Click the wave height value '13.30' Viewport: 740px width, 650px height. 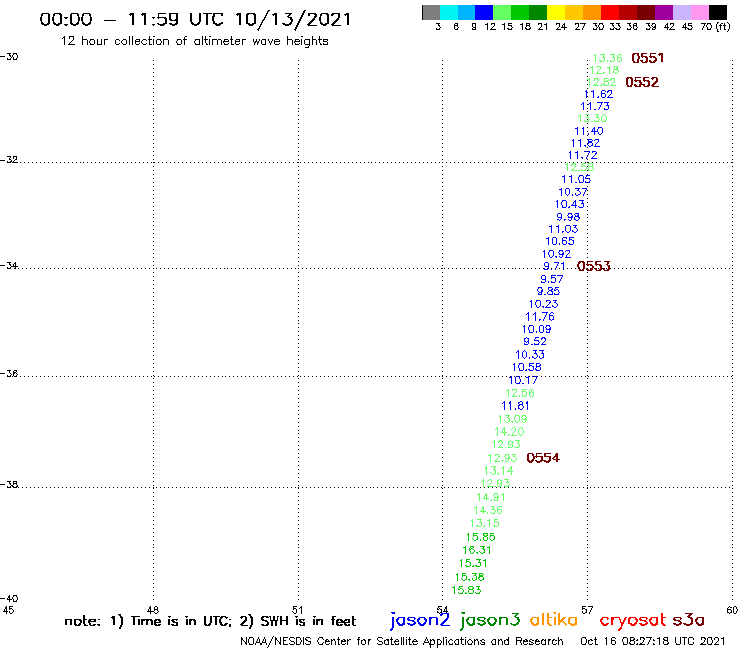click(592, 118)
